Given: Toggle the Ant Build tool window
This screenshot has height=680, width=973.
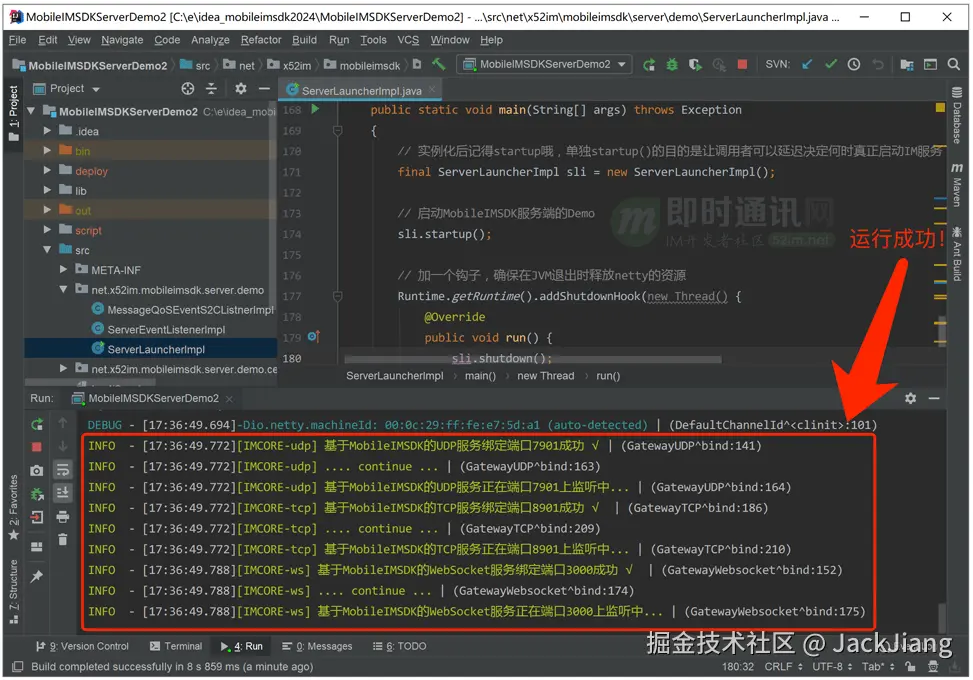Looking at the screenshot, I should click(957, 254).
